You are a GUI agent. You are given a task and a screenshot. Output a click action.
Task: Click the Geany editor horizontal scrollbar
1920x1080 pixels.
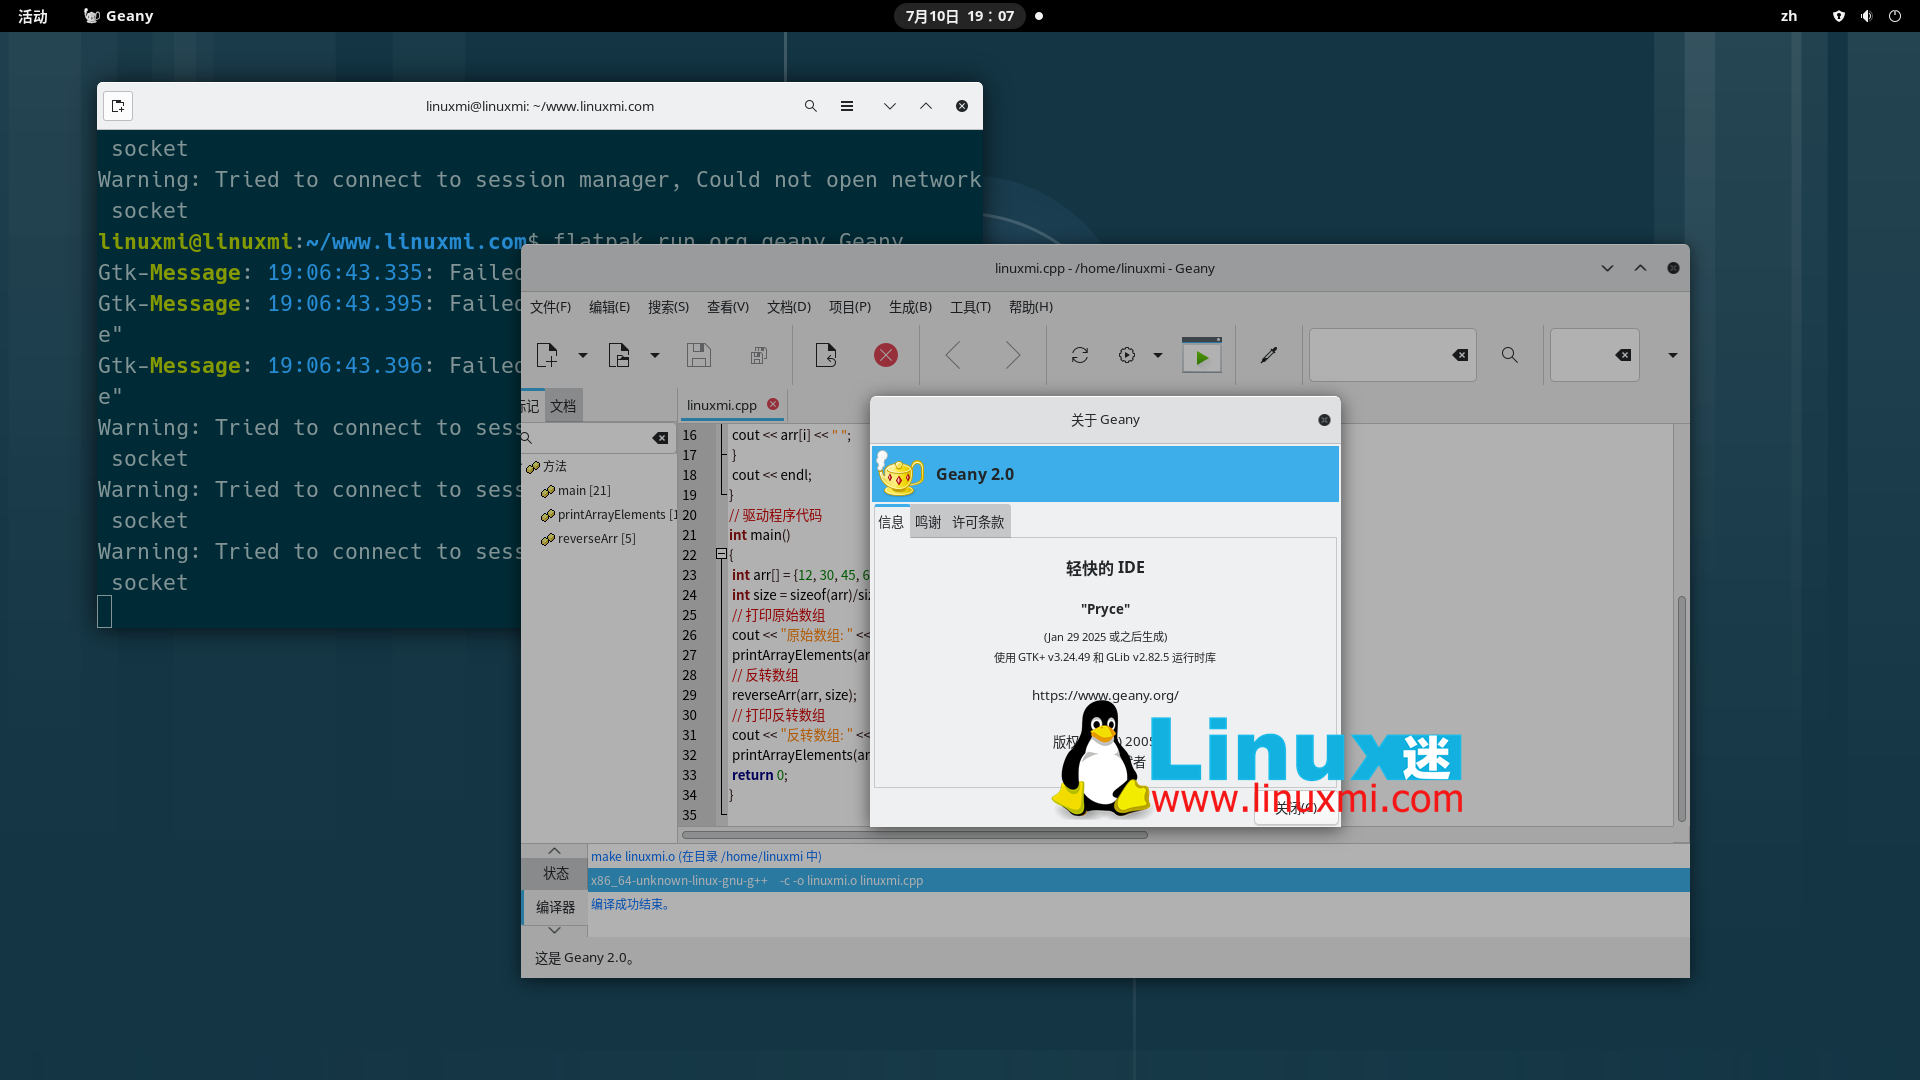coord(914,834)
